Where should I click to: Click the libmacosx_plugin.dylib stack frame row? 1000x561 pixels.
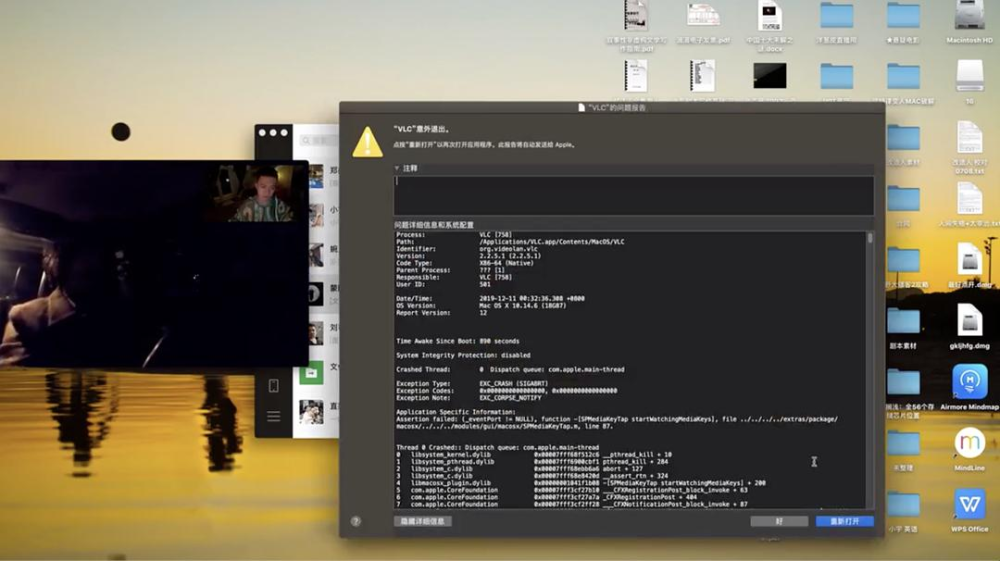tap(580, 483)
